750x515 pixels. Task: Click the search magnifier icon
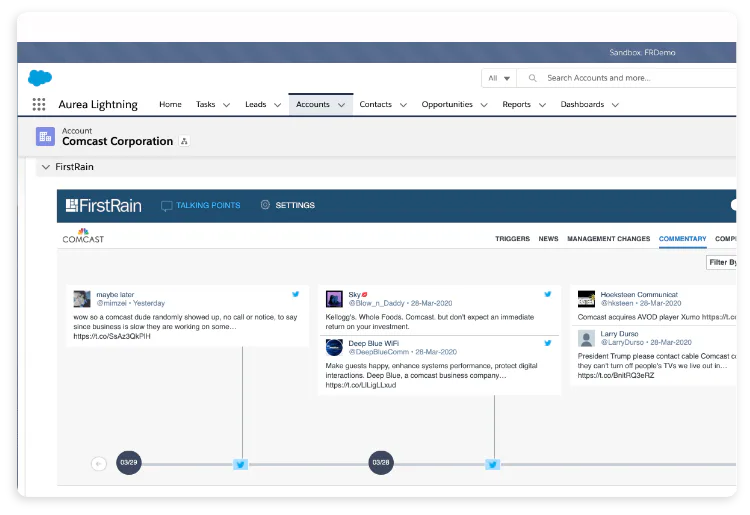(532, 78)
